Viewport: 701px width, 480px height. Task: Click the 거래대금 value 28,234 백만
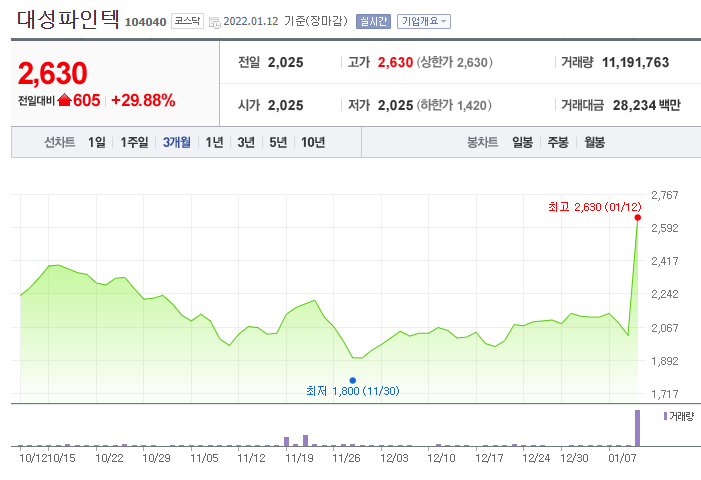click(x=646, y=105)
